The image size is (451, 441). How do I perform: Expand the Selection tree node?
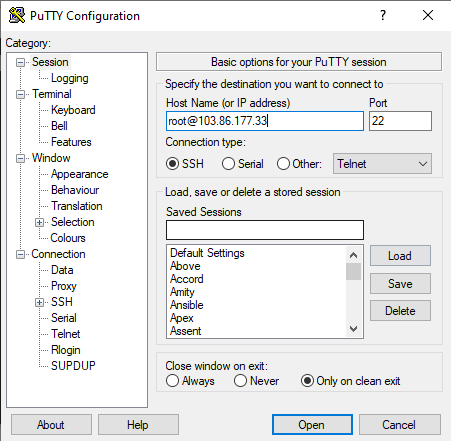pos(39,222)
